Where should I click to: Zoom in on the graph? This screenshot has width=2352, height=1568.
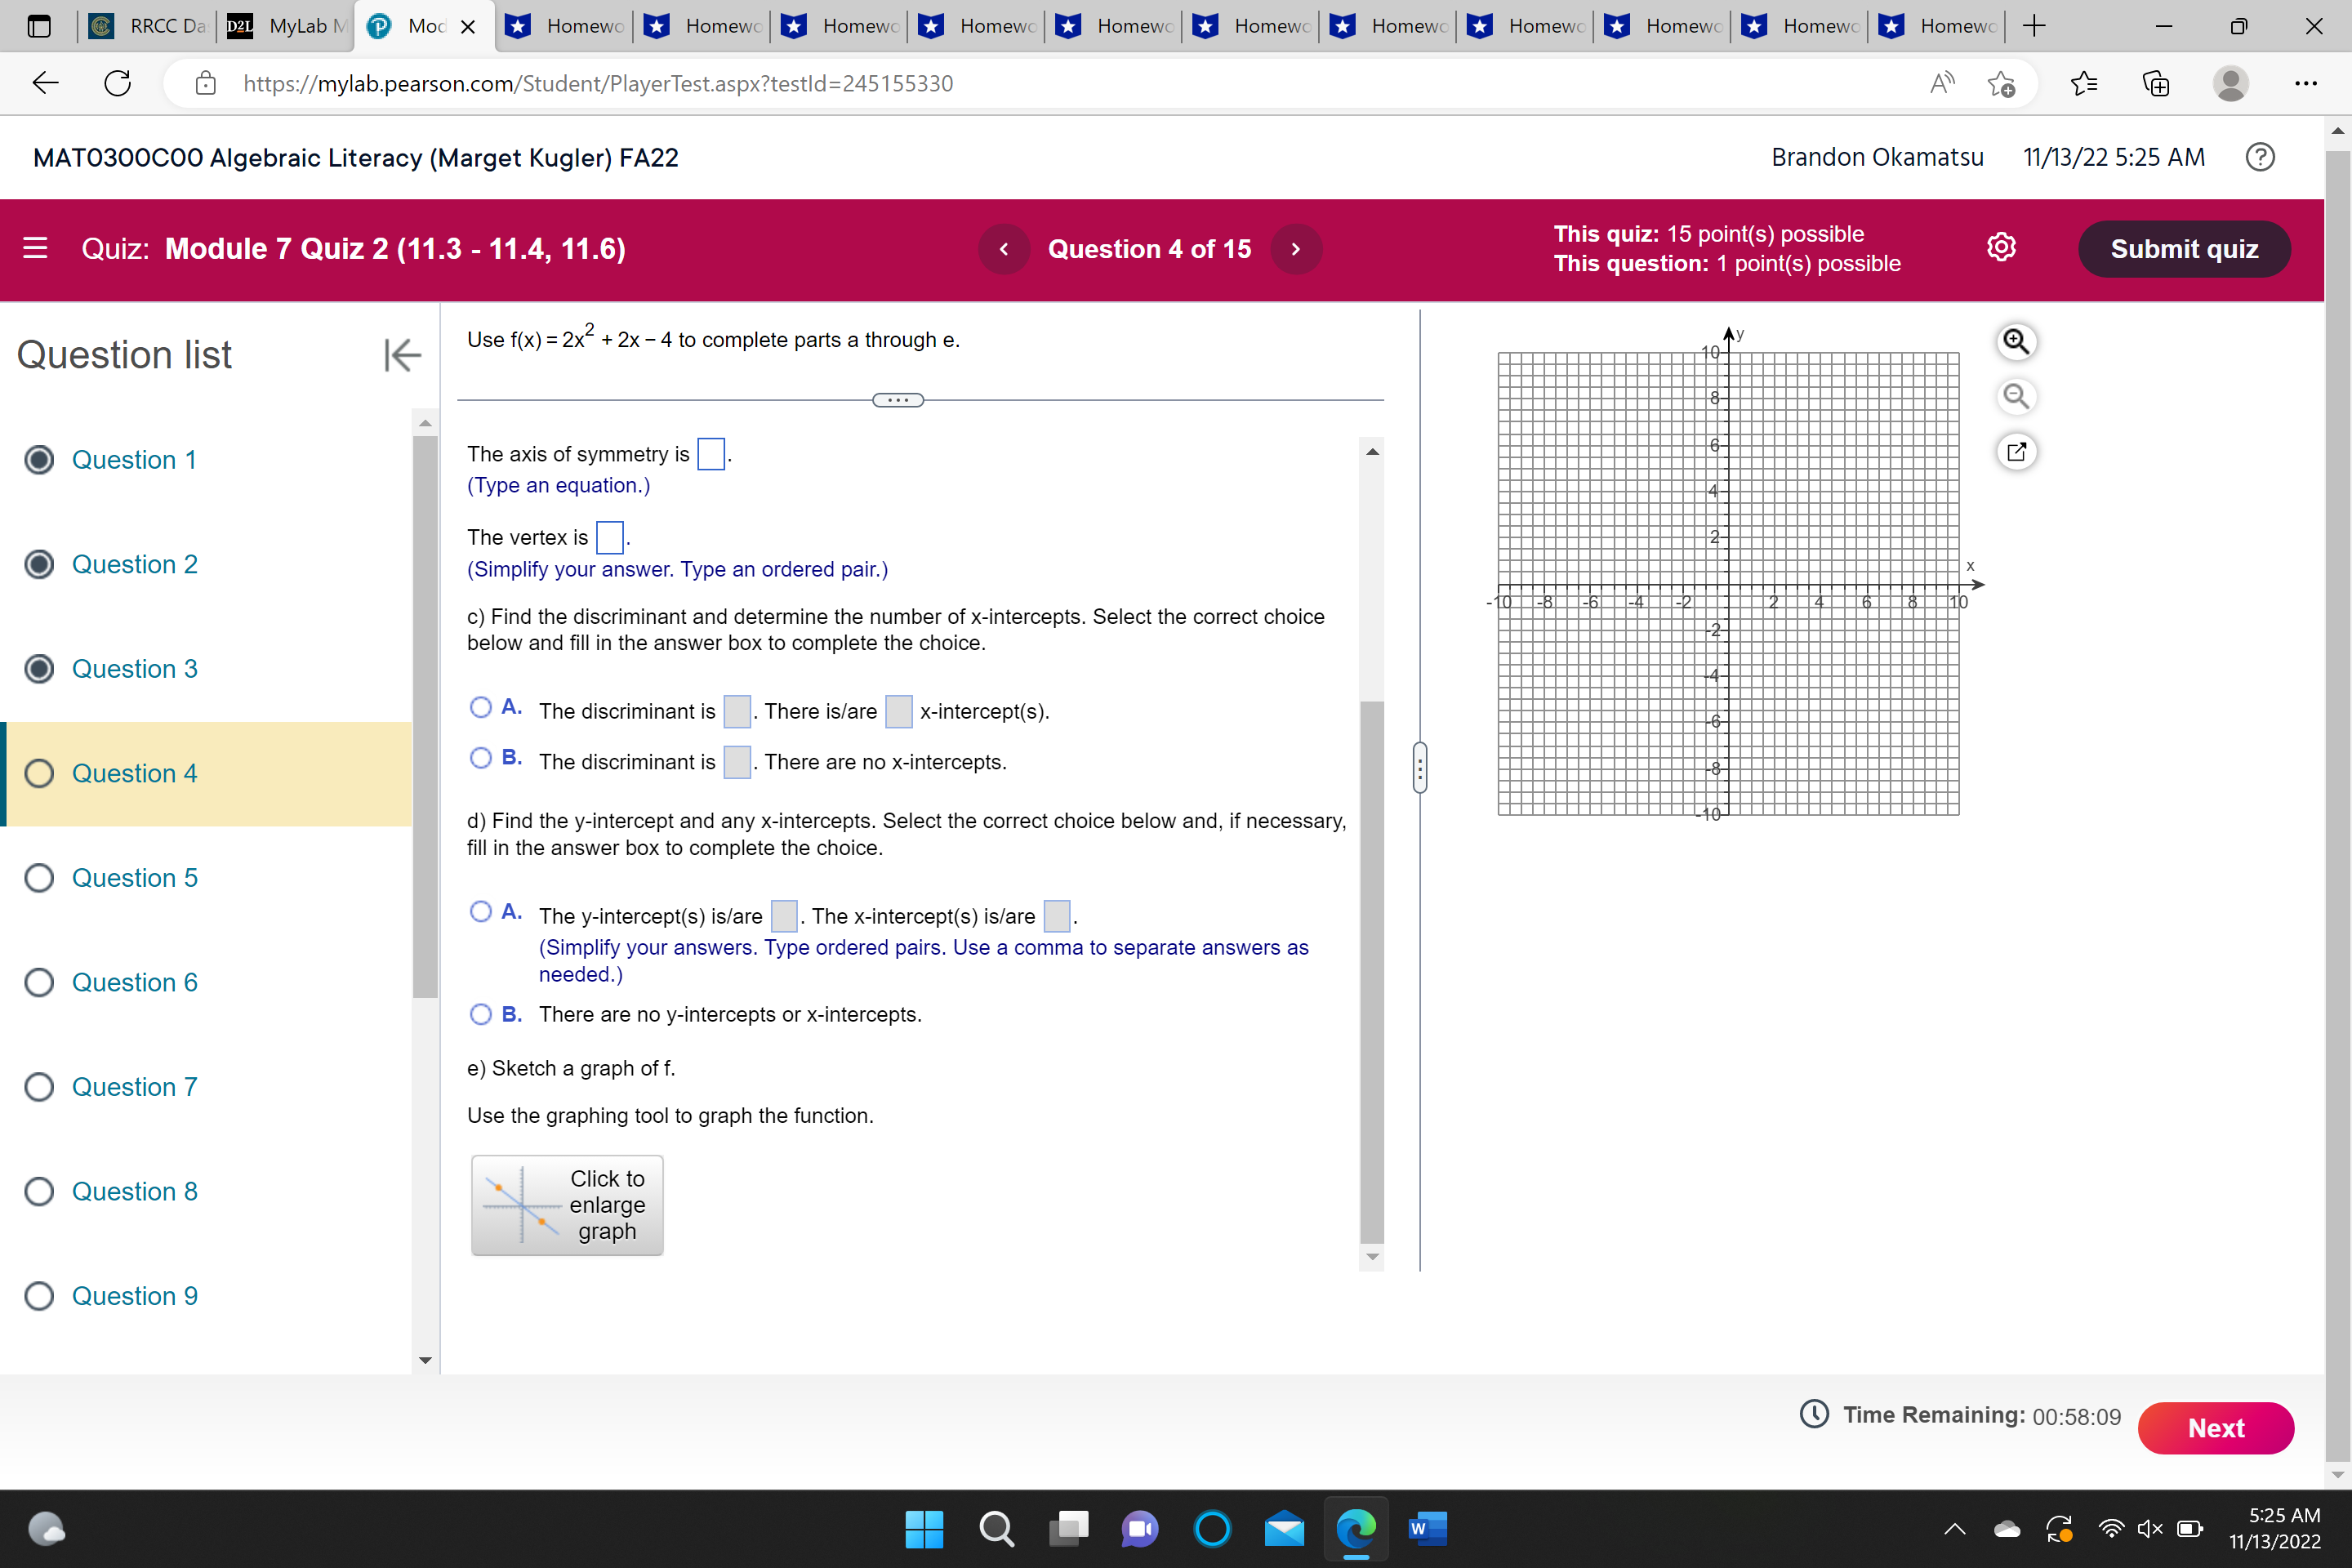click(x=2016, y=342)
